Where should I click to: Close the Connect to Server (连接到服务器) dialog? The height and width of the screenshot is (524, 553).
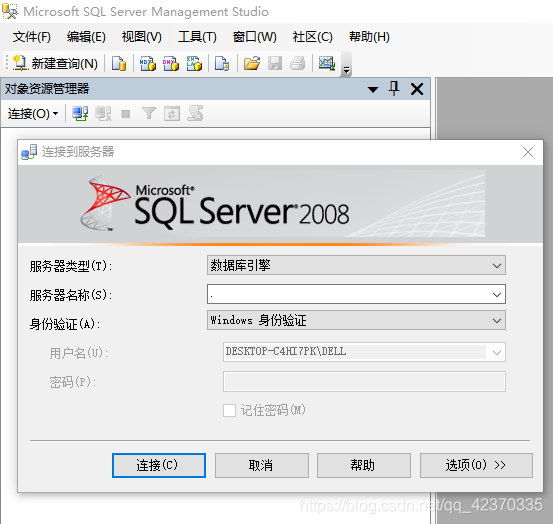tap(528, 152)
